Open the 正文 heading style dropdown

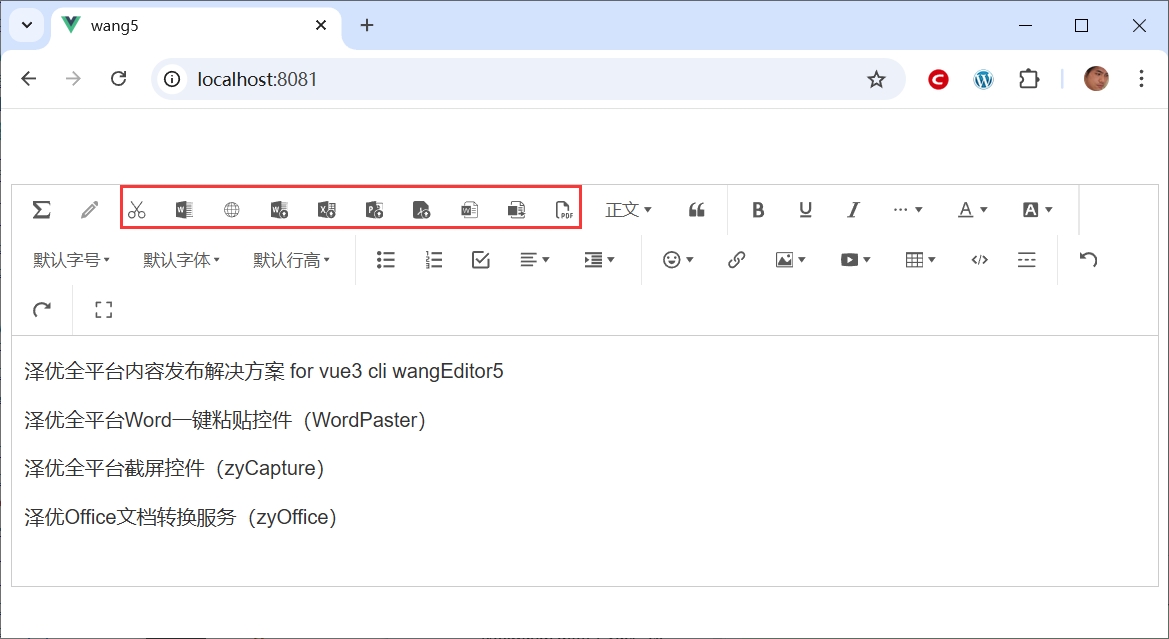[x=628, y=210]
